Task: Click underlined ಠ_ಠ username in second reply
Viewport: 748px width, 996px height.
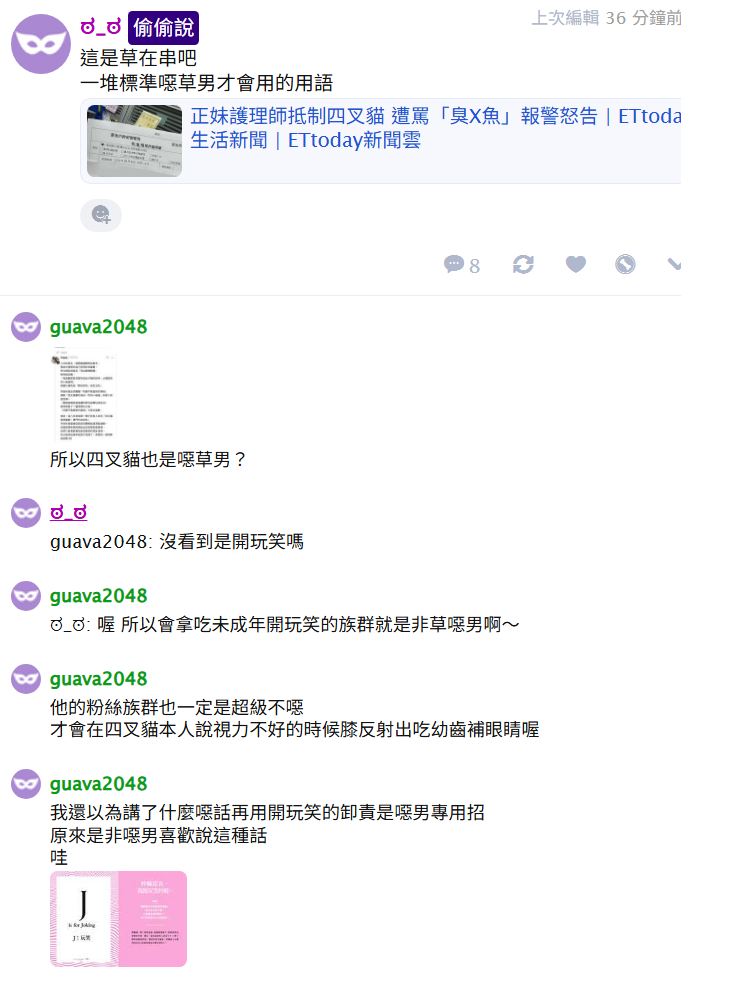Action: tap(69, 513)
